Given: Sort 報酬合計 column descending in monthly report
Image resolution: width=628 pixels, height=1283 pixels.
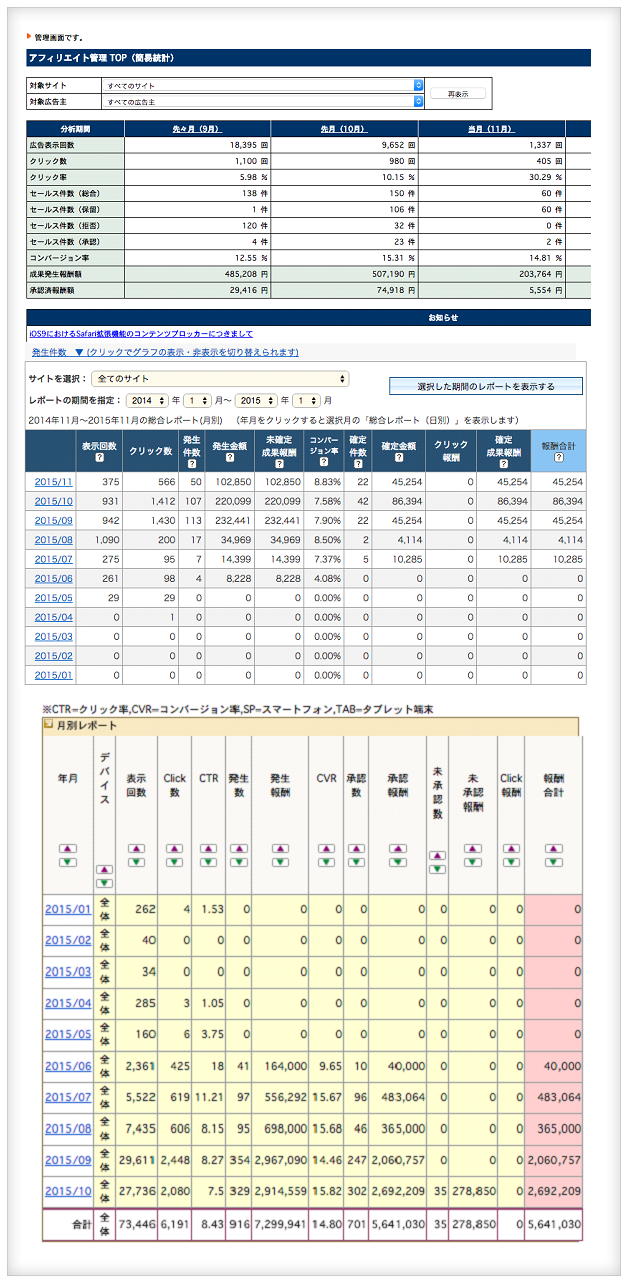Looking at the screenshot, I should [553, 861].
